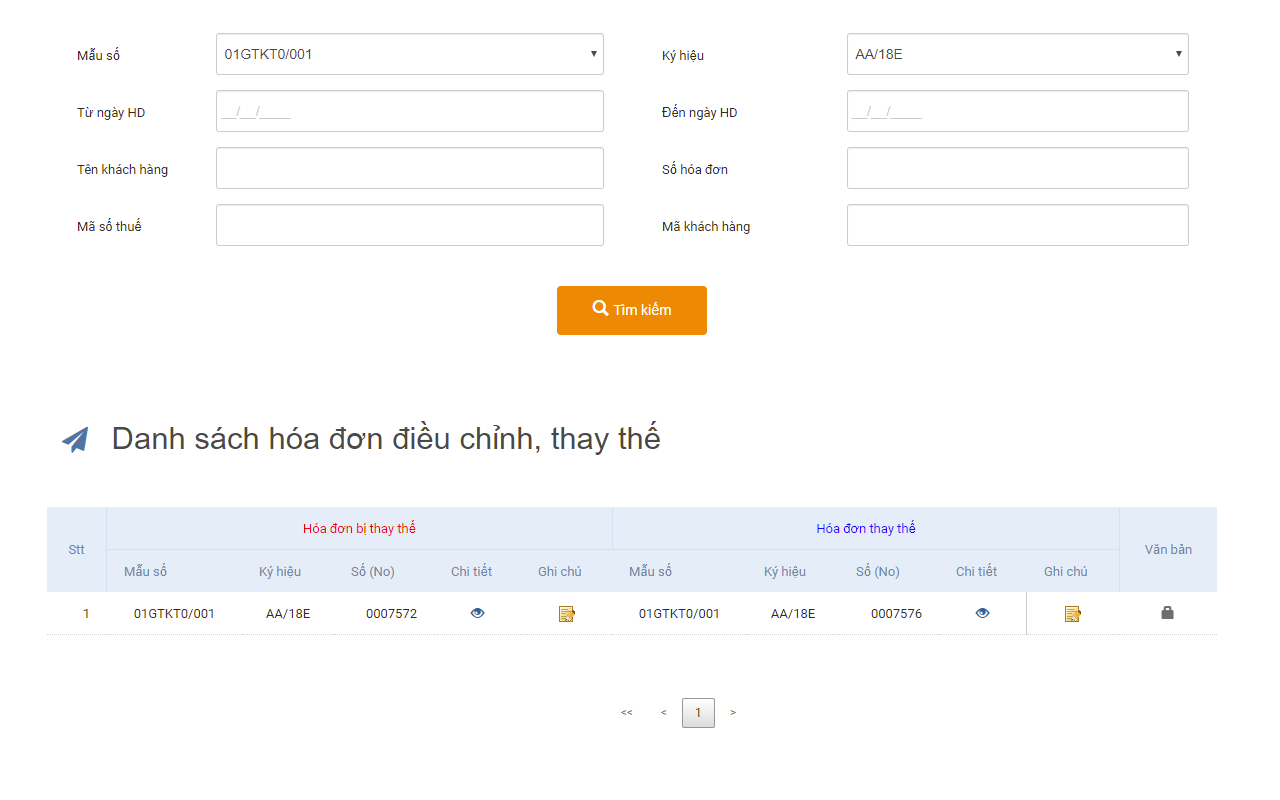Viewport: 1280px width, 800px height.
Task: Click the paper plane icon beside list title
Action: click(75, 437)
